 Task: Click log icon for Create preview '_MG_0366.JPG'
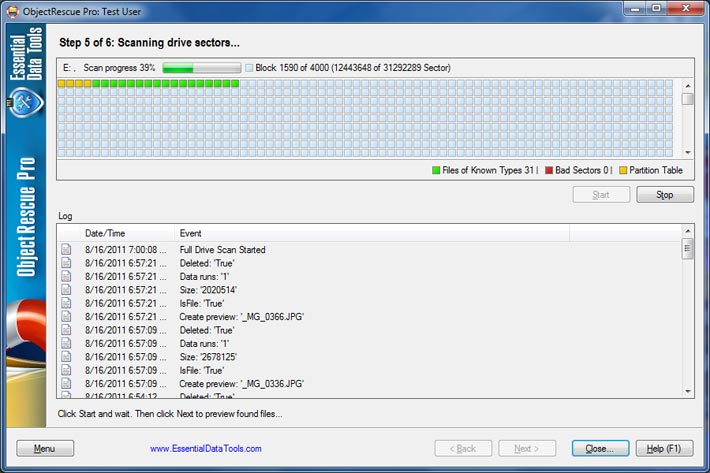point(66,316)
